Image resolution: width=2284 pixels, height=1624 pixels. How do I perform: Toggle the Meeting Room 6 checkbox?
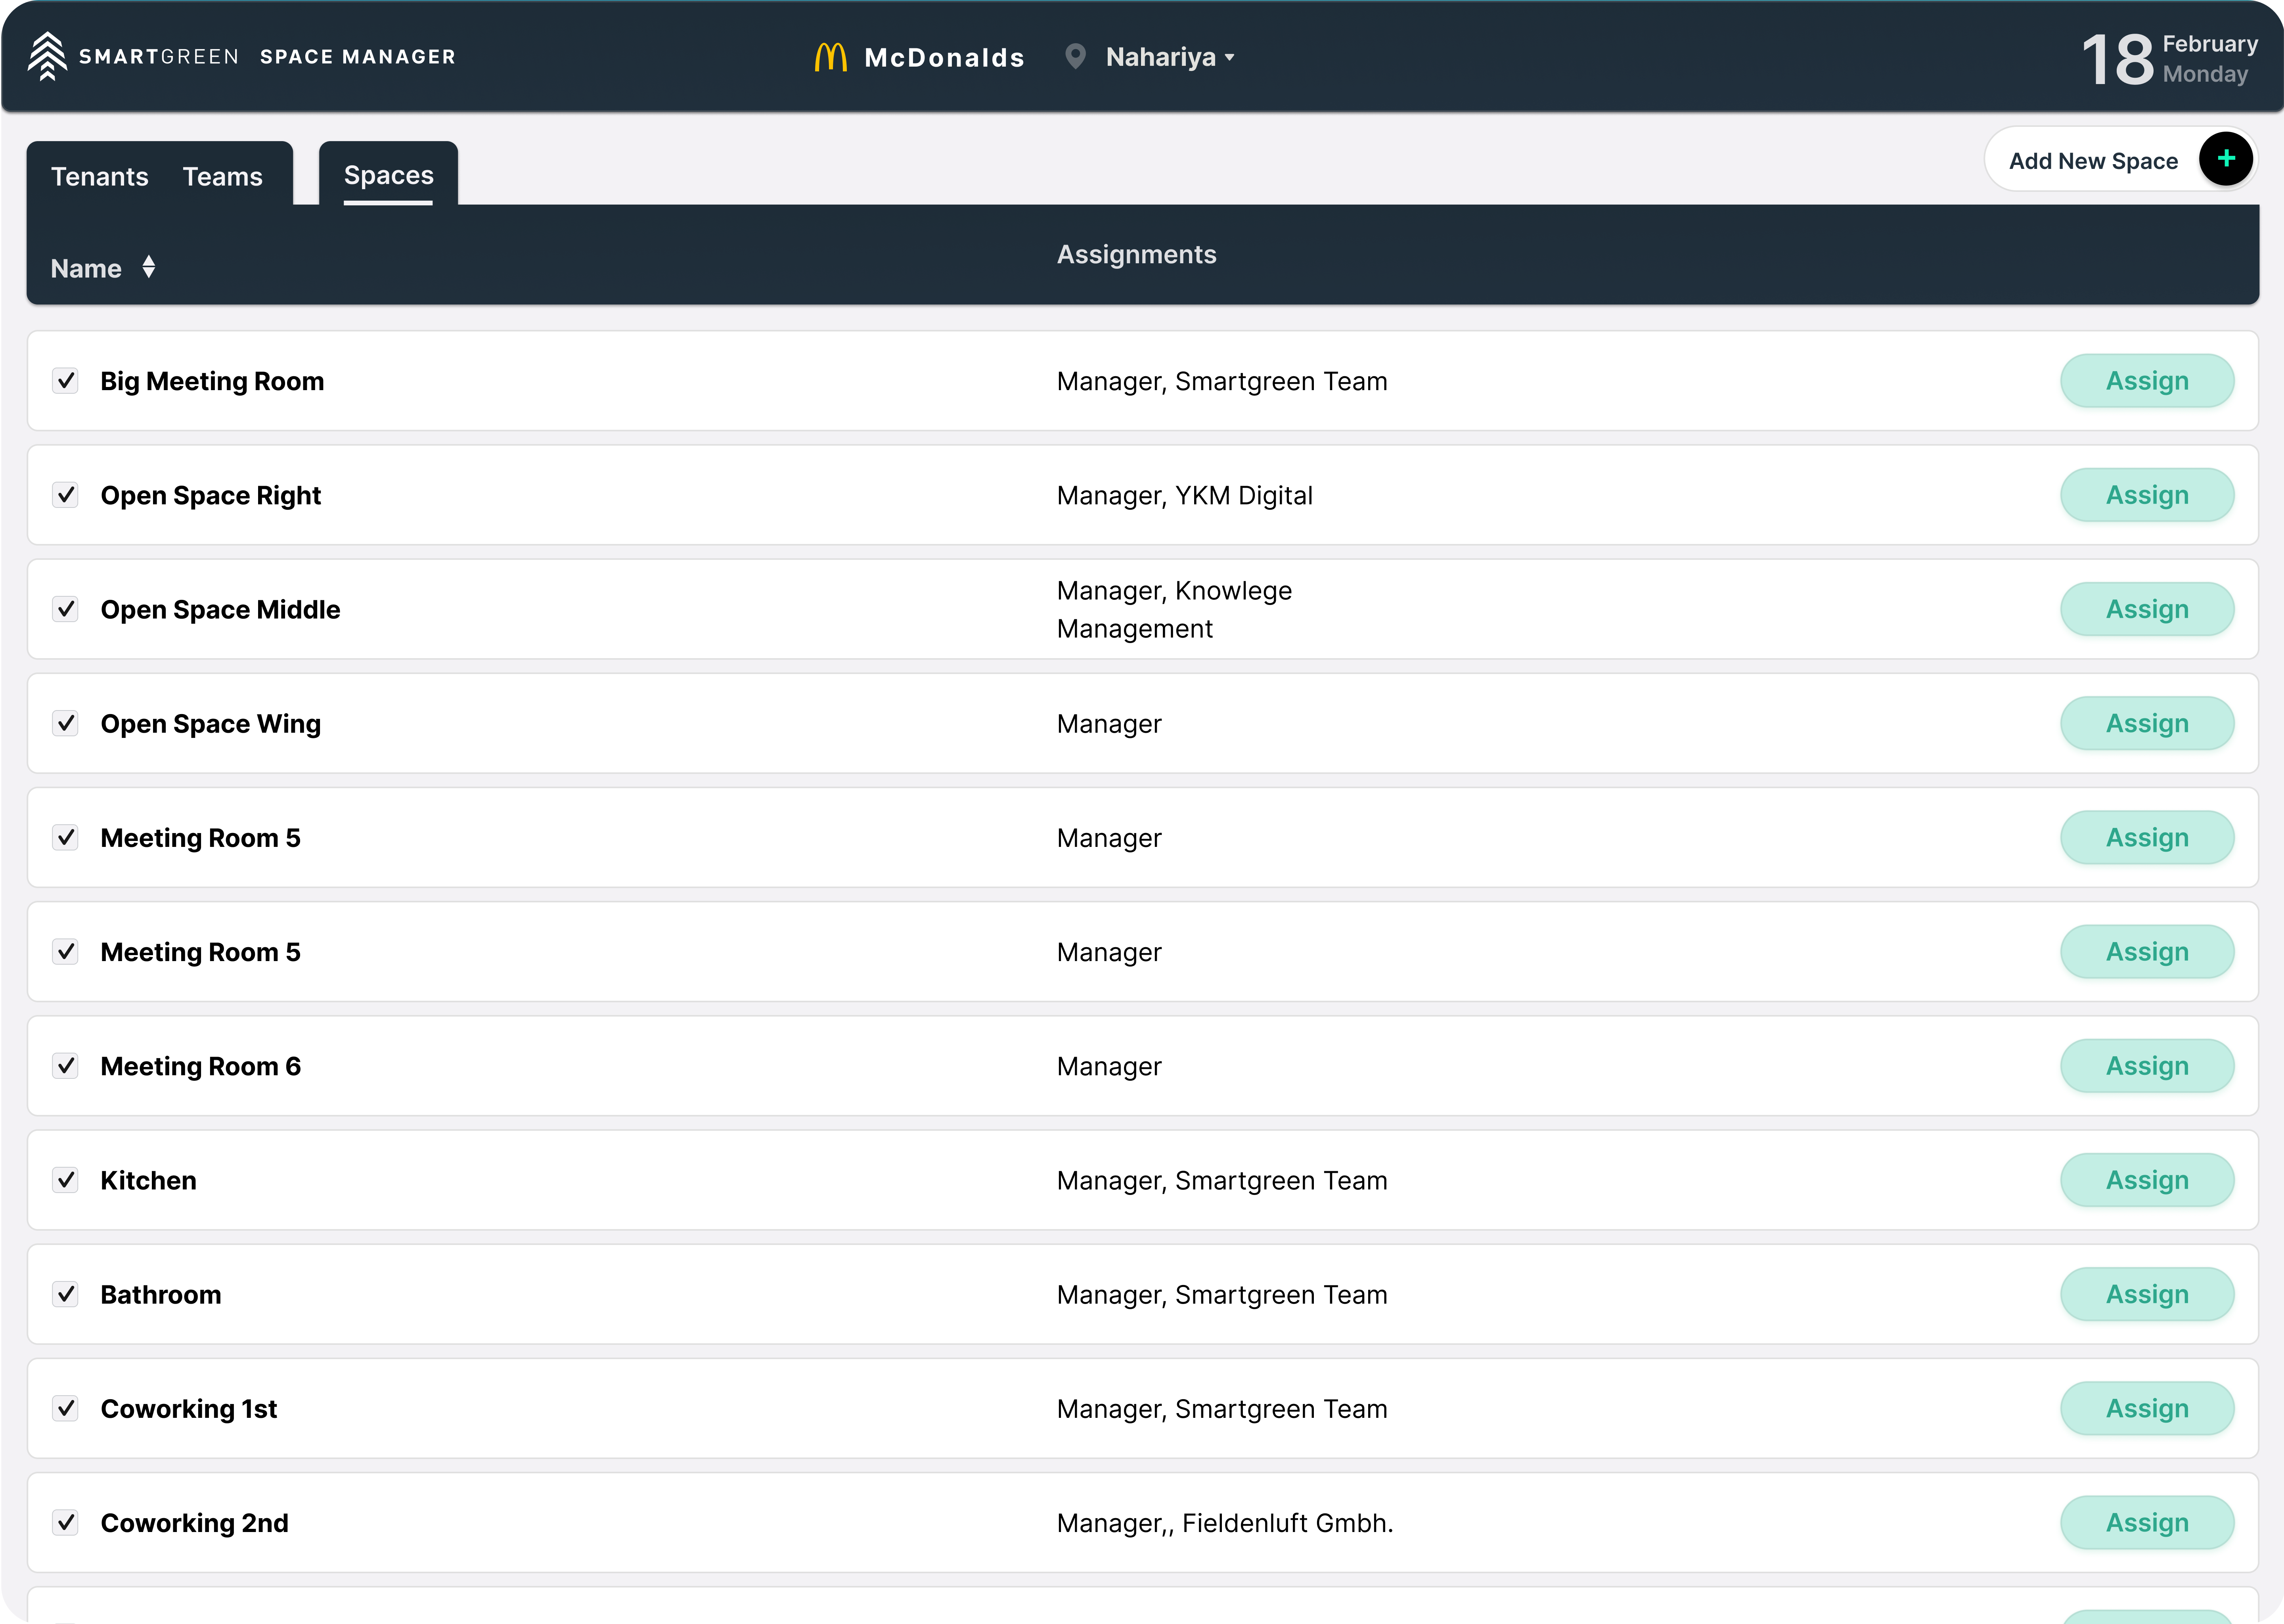coord(66,1066)
